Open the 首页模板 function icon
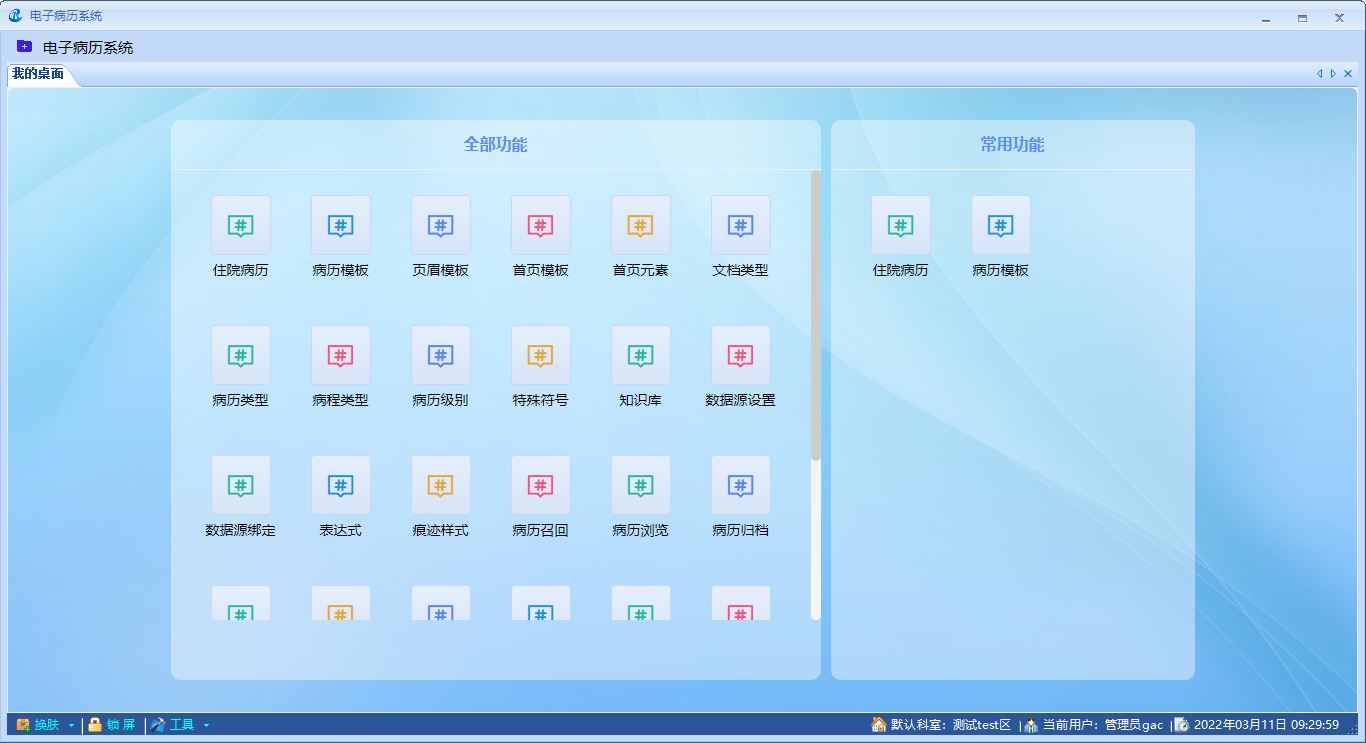Screen dimensions: 1366x743 [x=541, y=226]
